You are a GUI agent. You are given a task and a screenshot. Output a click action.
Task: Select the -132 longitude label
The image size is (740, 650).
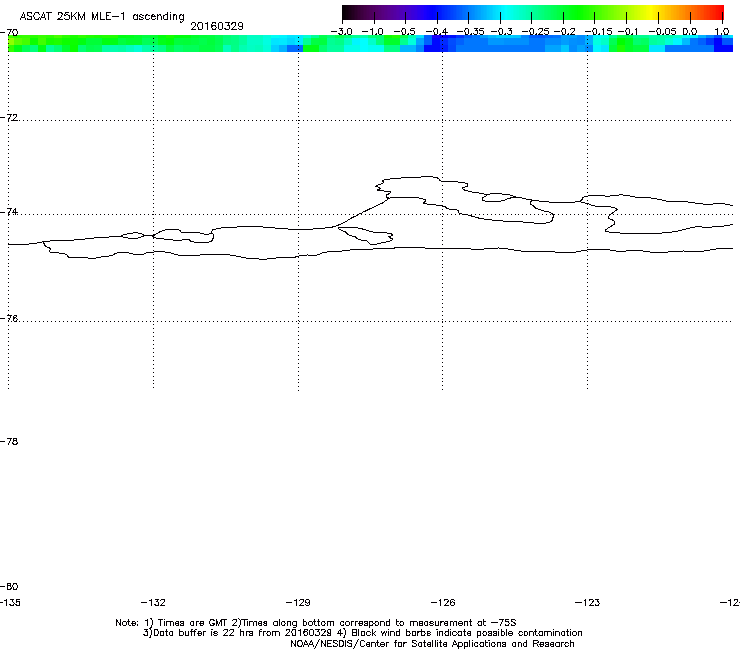[153, 602]
